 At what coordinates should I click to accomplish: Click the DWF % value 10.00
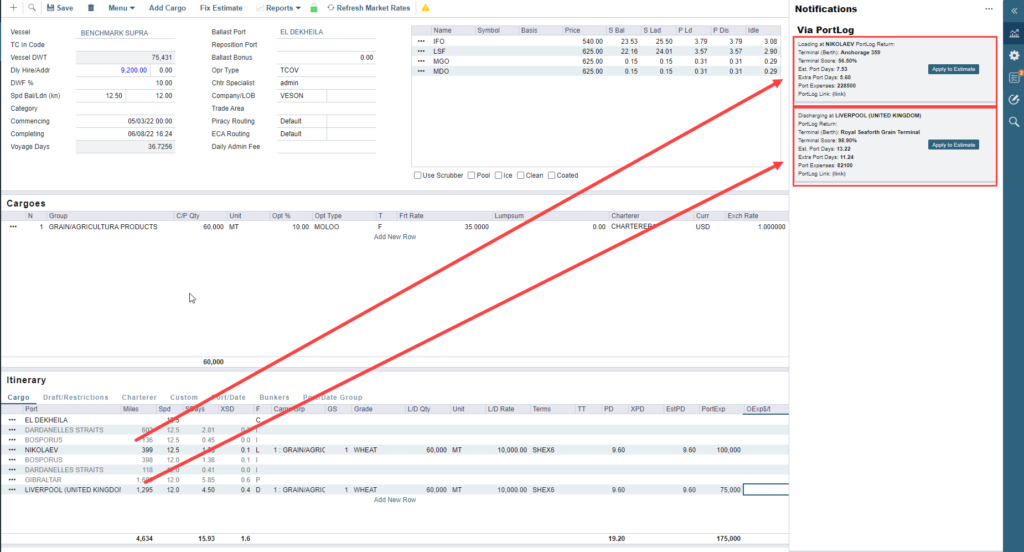click(164, 83)
